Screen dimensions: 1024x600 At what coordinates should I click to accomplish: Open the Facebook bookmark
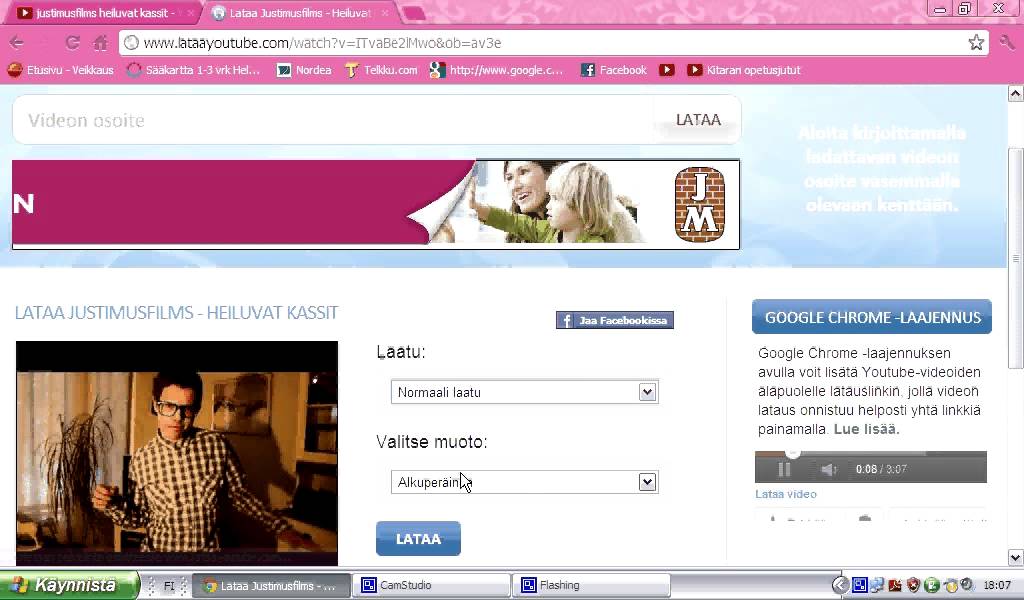click(x=614, y=70)
